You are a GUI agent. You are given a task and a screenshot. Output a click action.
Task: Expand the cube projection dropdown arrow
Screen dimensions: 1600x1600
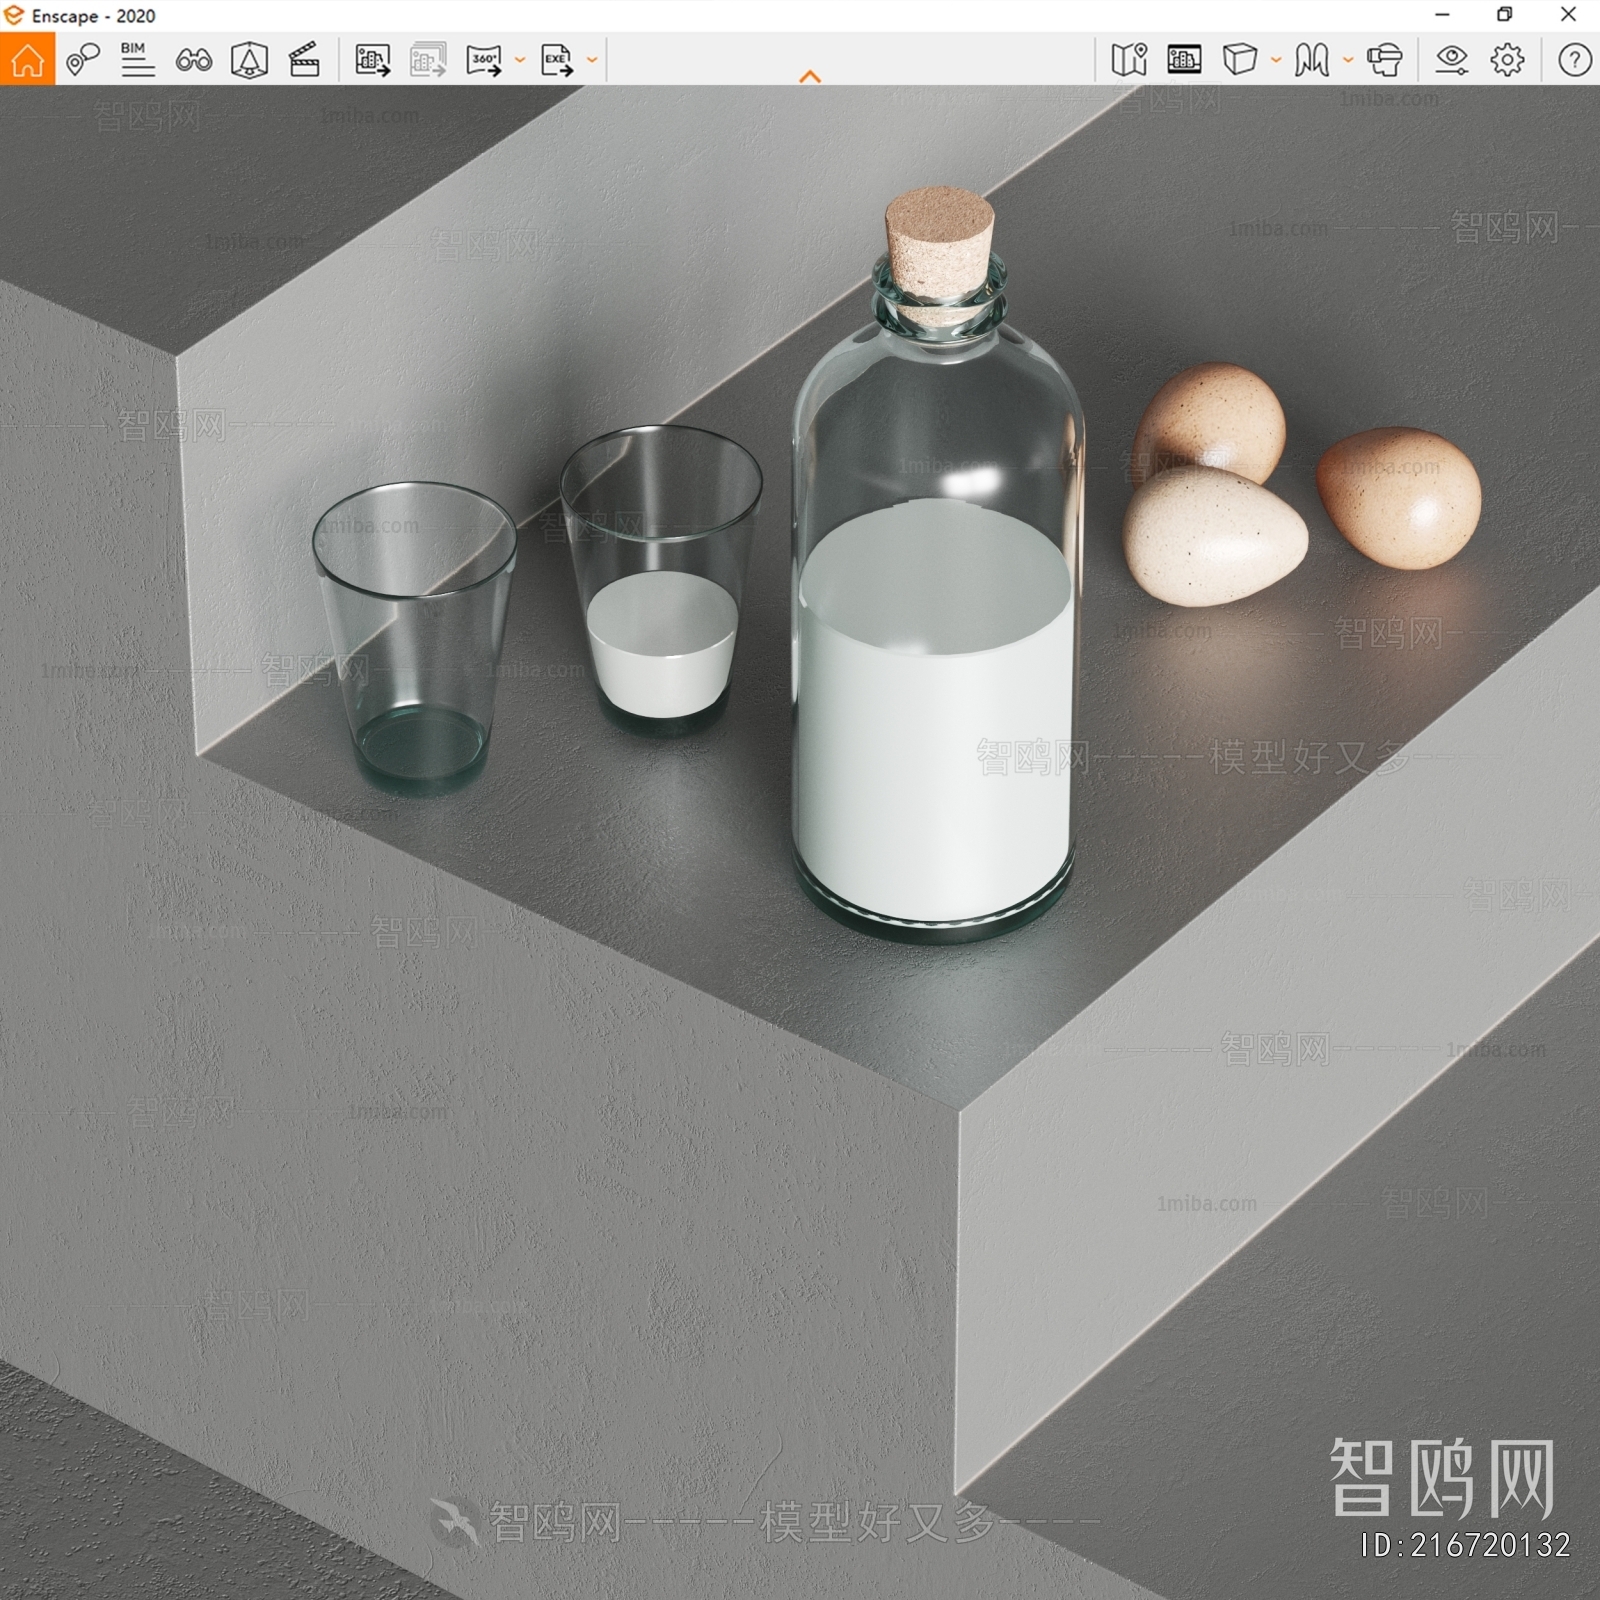click(x=1276, y=60)
